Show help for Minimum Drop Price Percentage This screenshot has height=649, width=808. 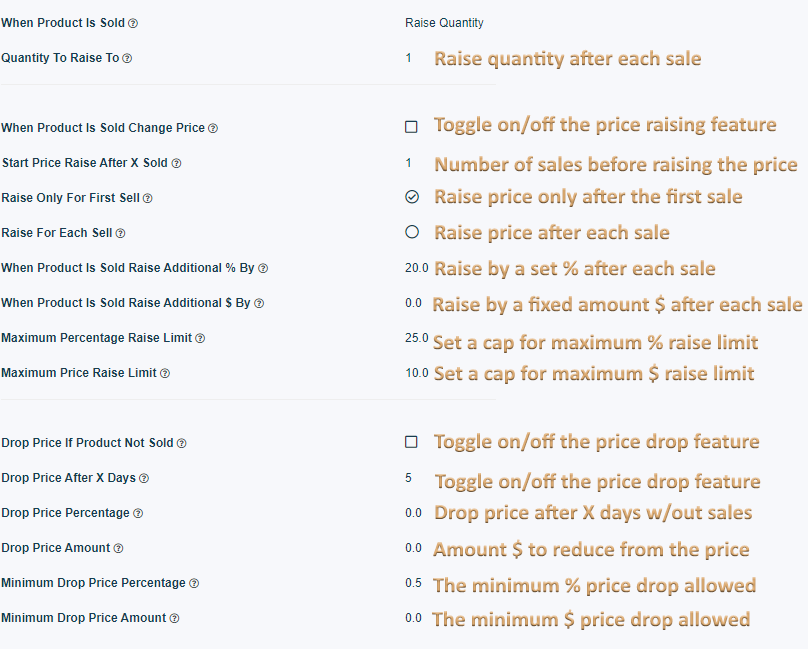point(194,584)
